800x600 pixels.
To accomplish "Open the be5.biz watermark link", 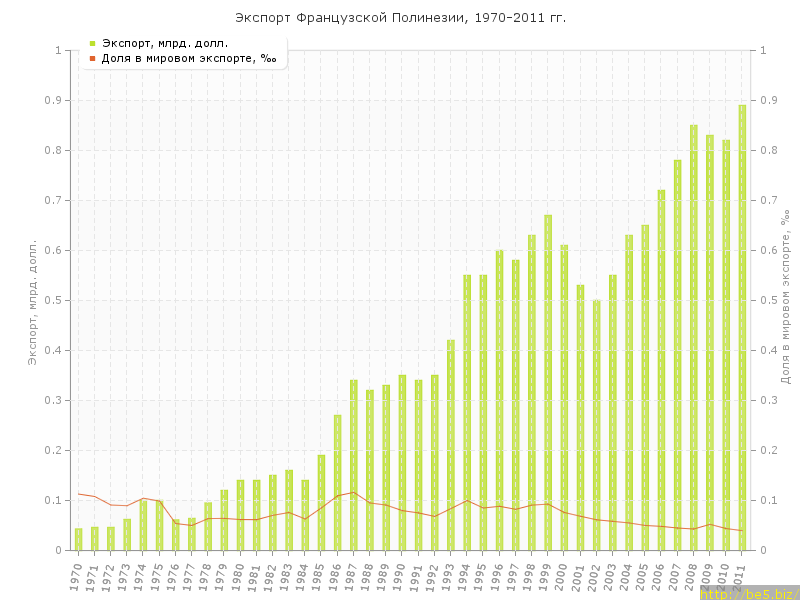I will pyautogui.click(x=748, y=593).
